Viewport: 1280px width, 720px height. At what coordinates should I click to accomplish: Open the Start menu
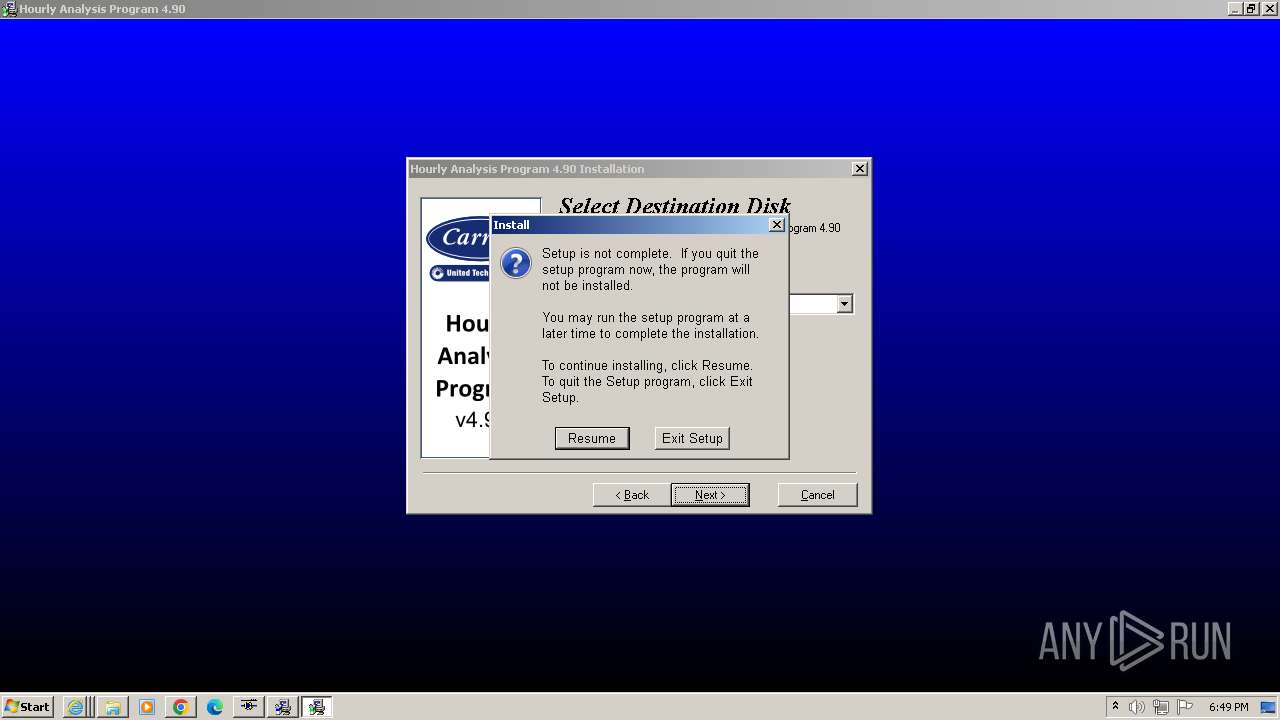pyautogui.click(x=27, y=707)
